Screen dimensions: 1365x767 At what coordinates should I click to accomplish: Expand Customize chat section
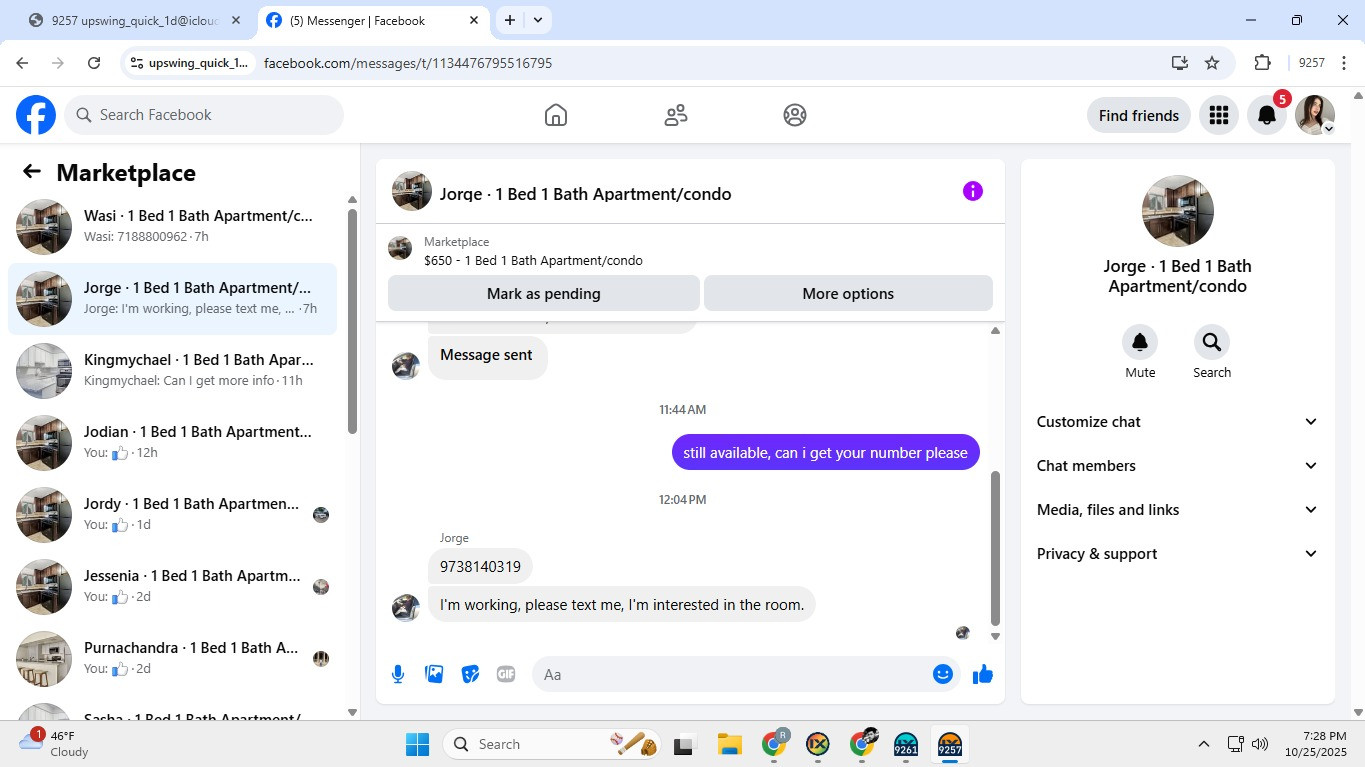coord(1177,422)
